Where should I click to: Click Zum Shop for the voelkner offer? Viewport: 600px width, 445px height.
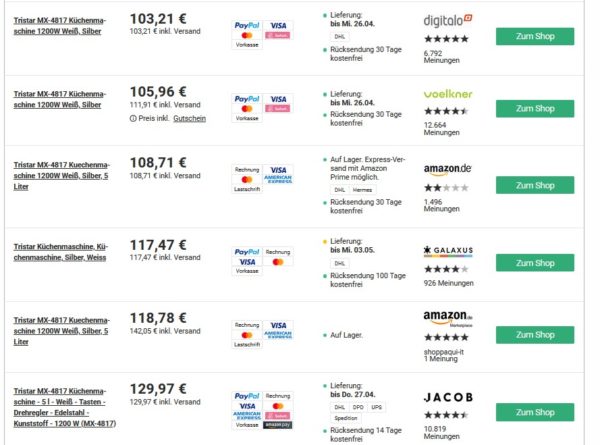tap(534, 108)
